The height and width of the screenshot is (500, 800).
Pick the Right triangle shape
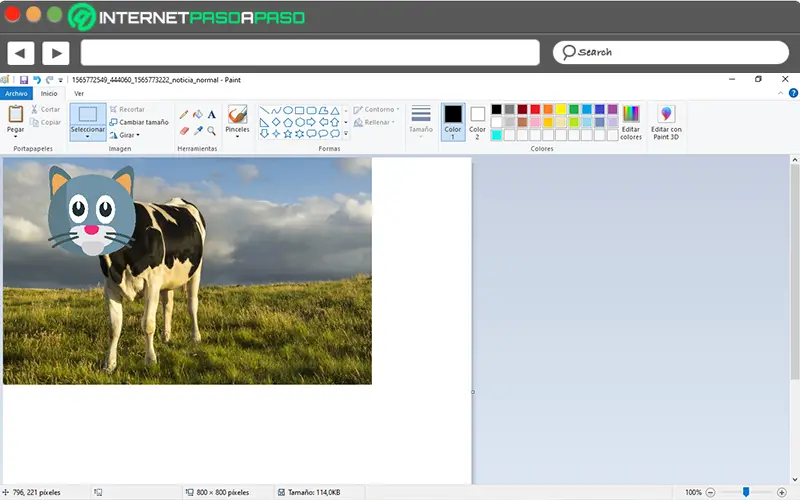pos(264,122)
